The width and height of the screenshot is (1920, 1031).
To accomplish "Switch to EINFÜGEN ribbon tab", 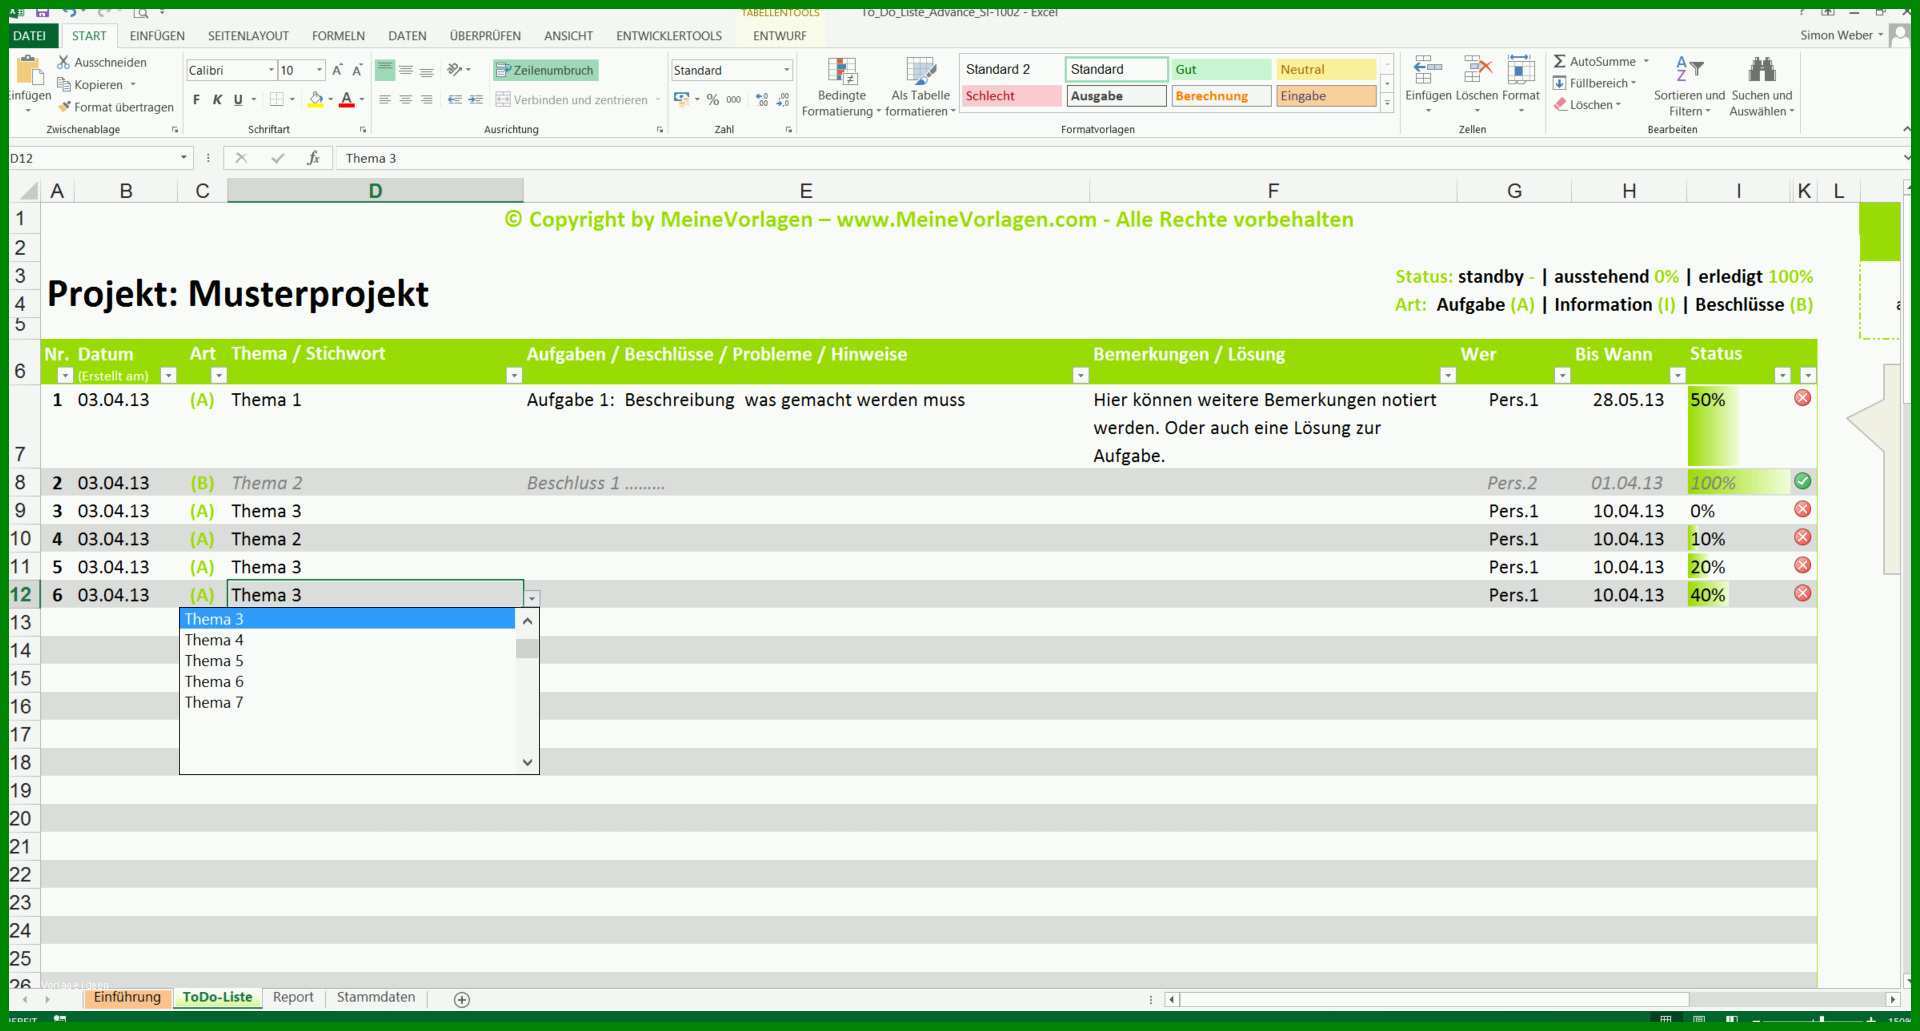I will coord(157,35).
